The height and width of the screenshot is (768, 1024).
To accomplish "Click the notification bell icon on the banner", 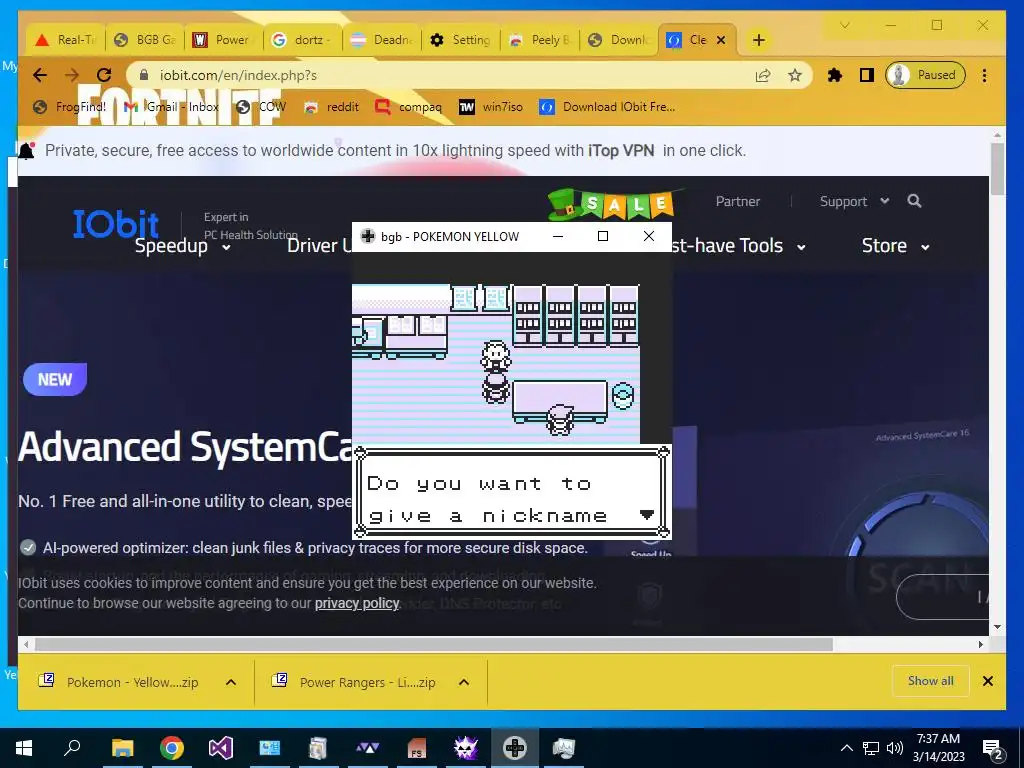I will tap(26, 151).
